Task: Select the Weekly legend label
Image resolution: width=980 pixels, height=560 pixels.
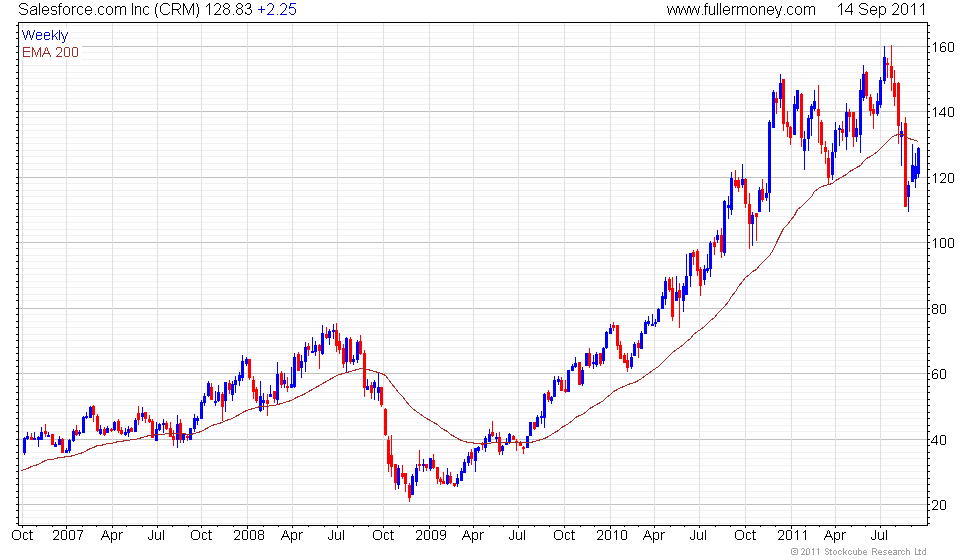Action: (44, 36)
